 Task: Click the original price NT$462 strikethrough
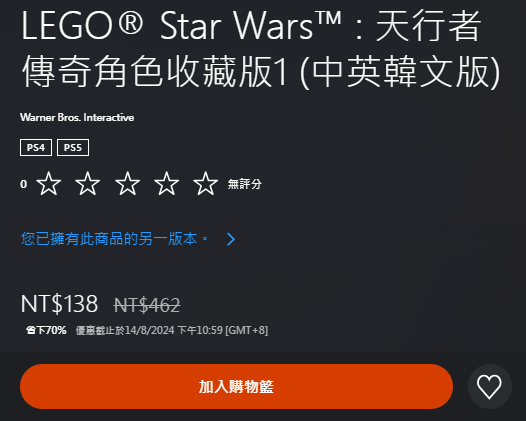(147, 305)
